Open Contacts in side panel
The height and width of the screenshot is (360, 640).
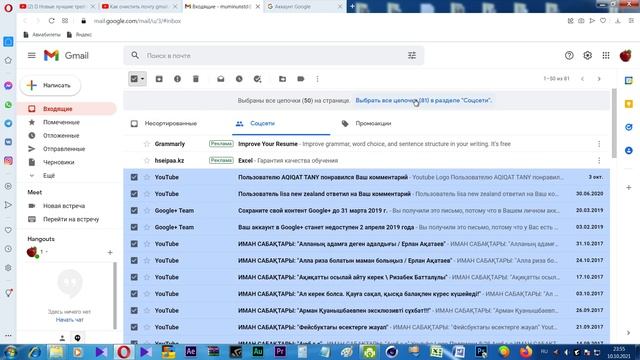coord(629,151)
